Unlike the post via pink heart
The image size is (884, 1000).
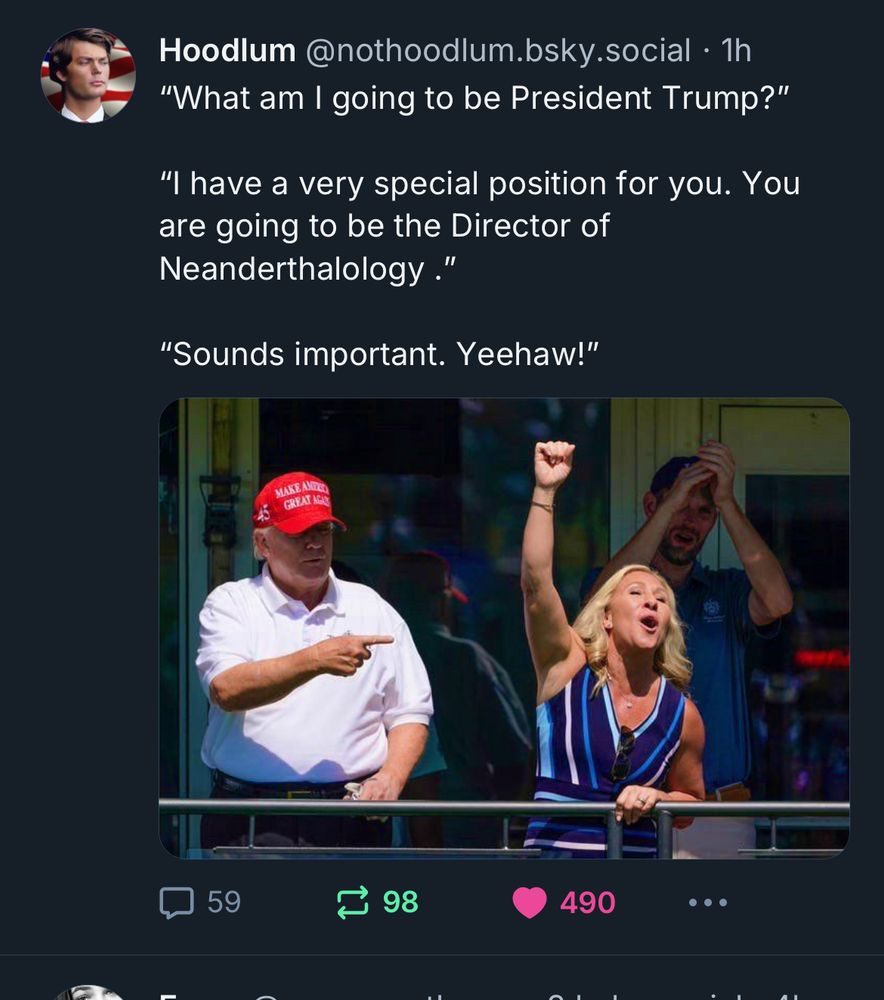pos(529,902)
